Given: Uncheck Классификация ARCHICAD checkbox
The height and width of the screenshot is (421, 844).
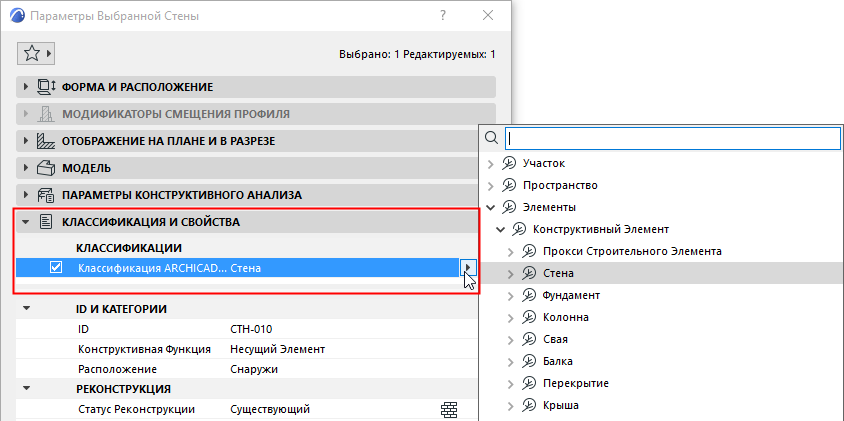Looking at the screenshot, I should [x=55, y=267].
